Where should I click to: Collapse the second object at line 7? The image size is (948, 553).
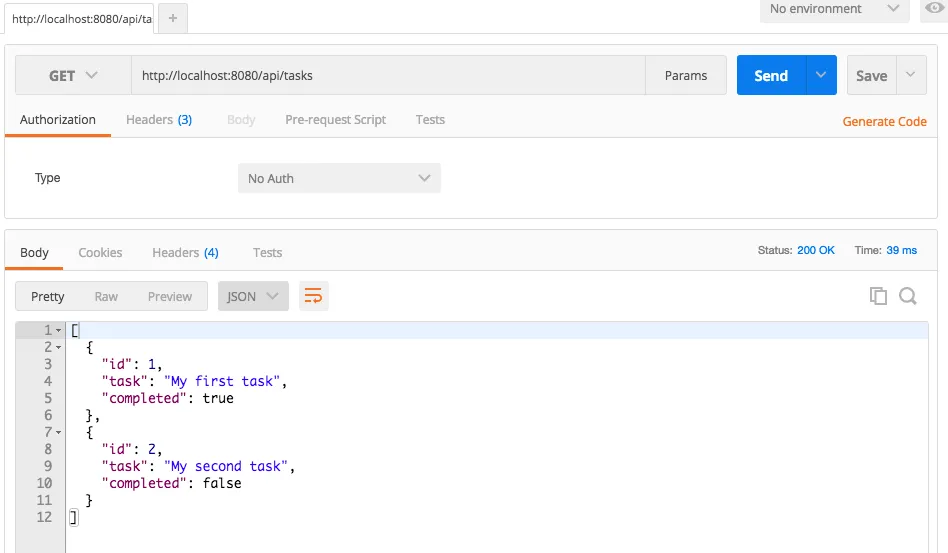[59, 432]
